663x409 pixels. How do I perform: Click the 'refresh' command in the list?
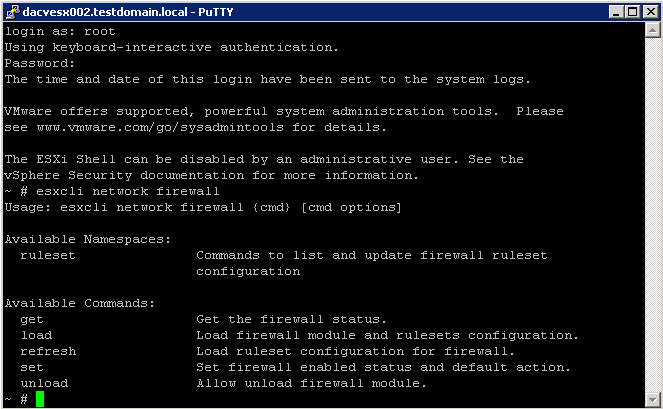point(48,351)
